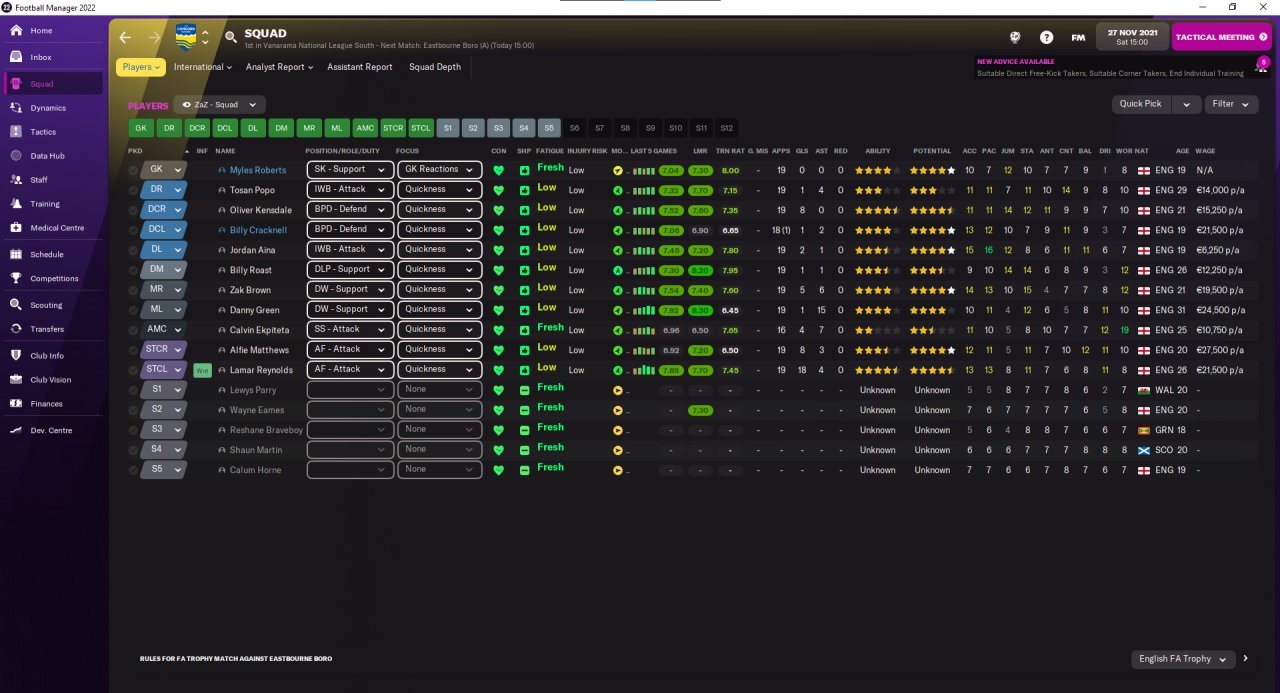
Task: Click the club badge crest
Action: 186,37
